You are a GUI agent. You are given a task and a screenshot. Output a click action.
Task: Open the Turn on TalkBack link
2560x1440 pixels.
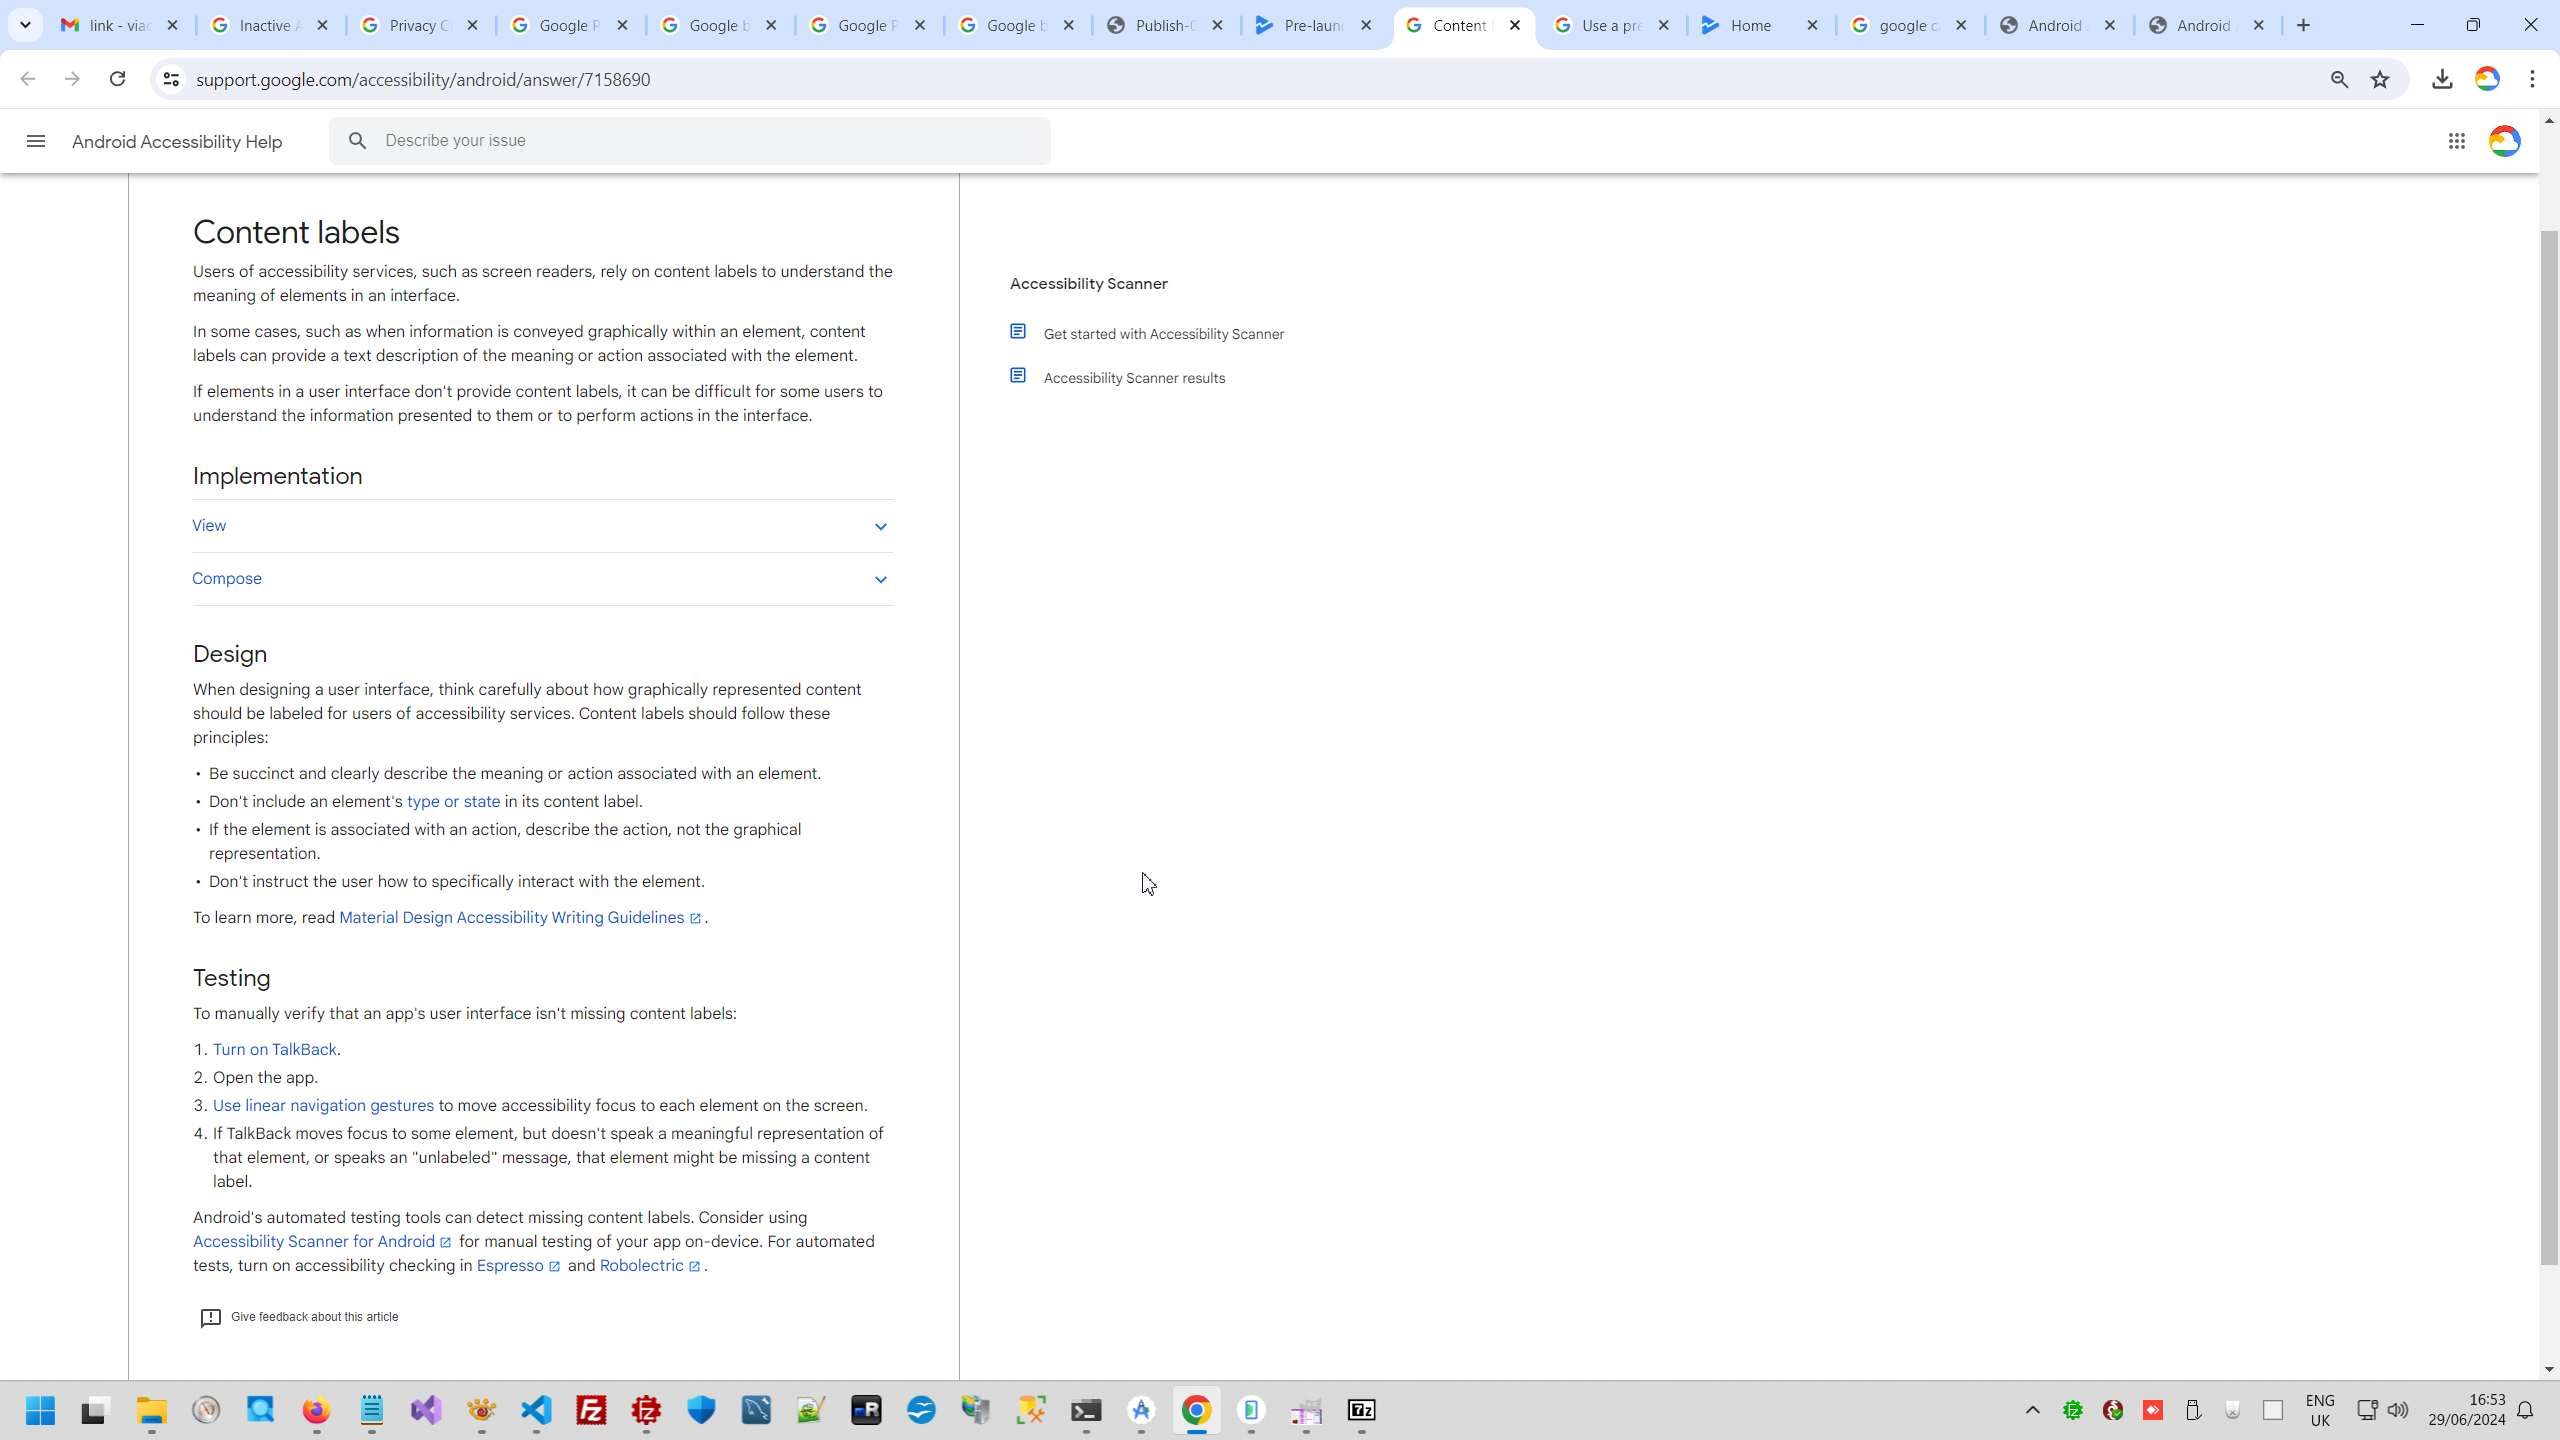tap(274, 1049)
